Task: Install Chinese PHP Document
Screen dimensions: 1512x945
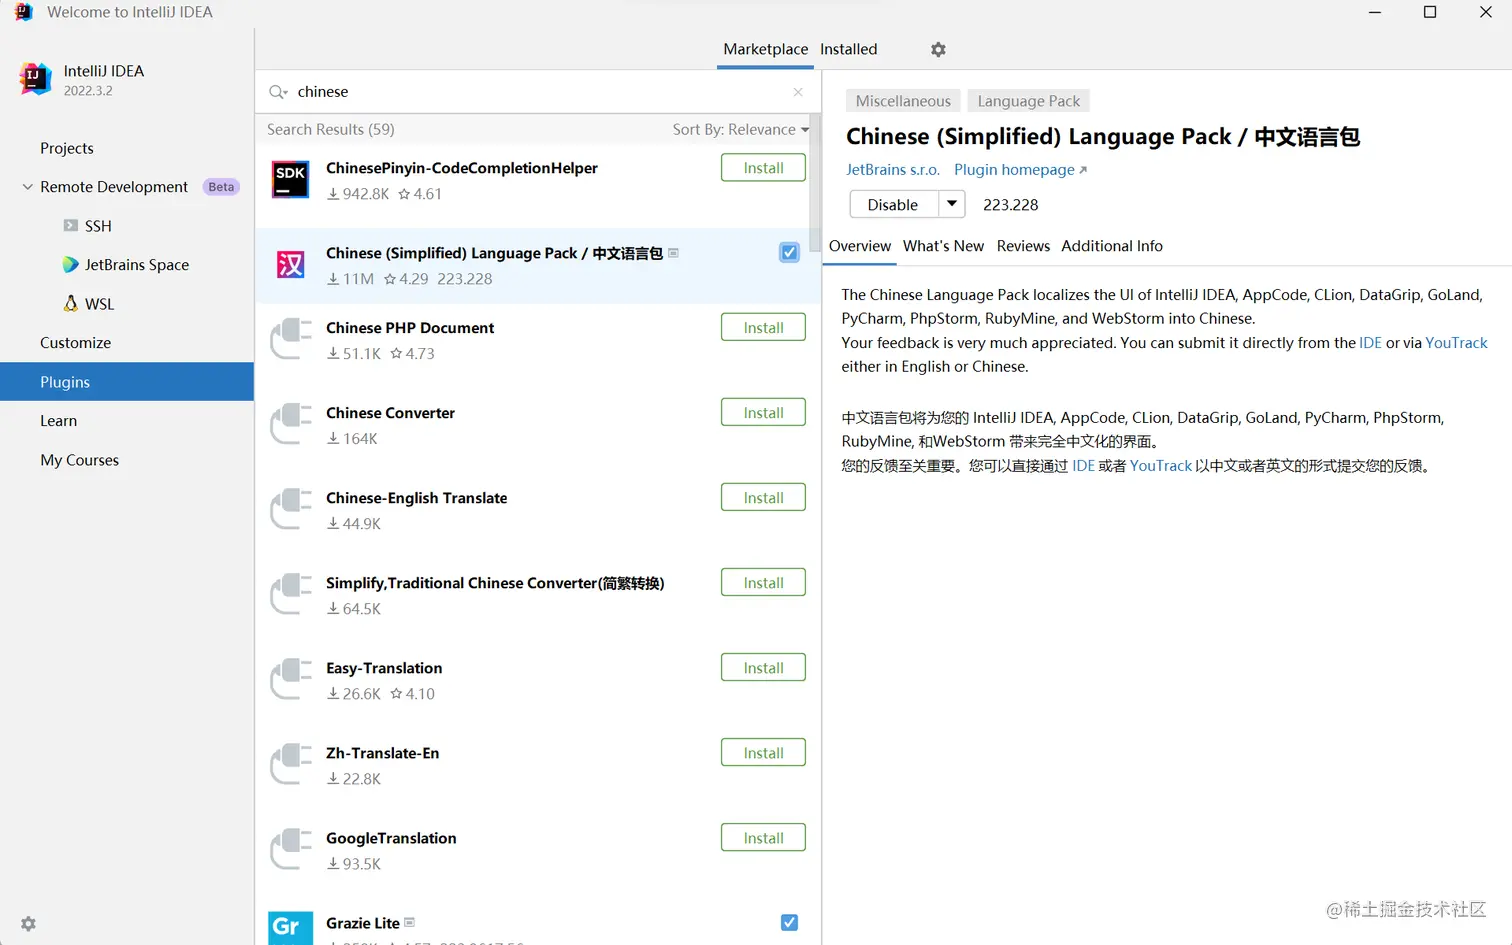Action: pos(763,328)
